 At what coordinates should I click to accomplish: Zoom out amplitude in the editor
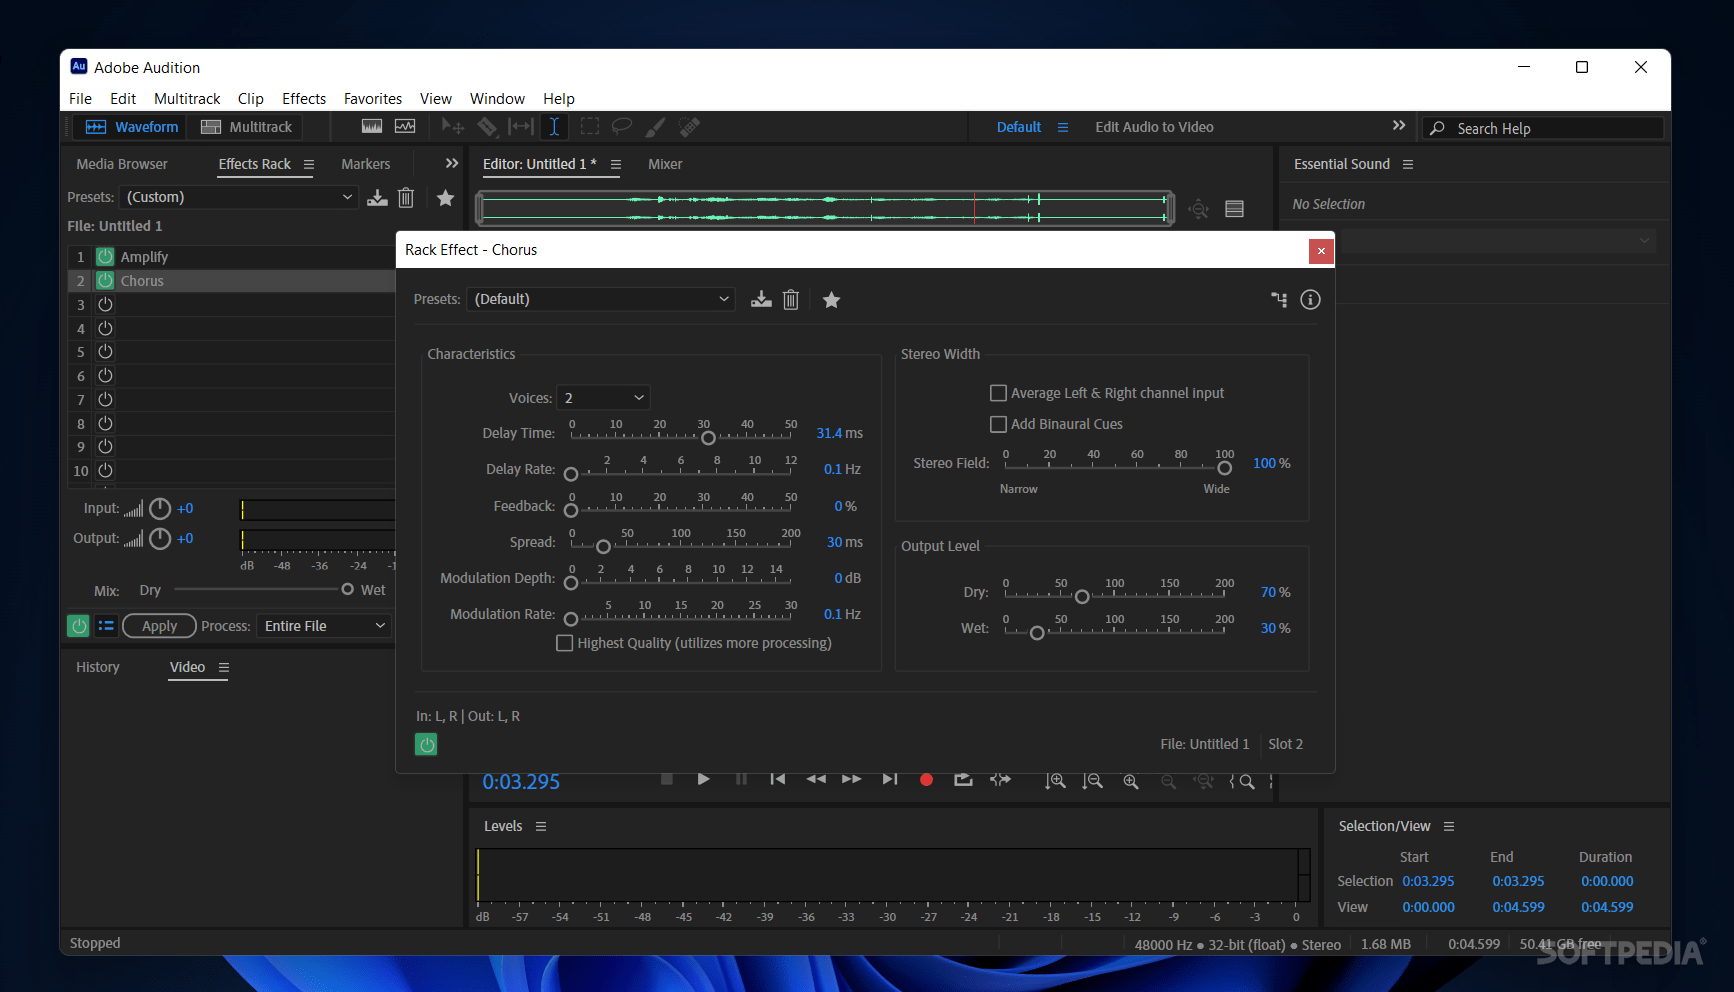click(1092, 781)
